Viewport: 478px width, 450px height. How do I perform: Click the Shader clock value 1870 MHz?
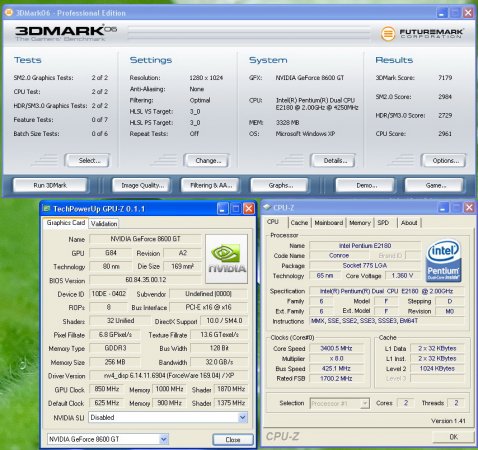click(231, 389)
